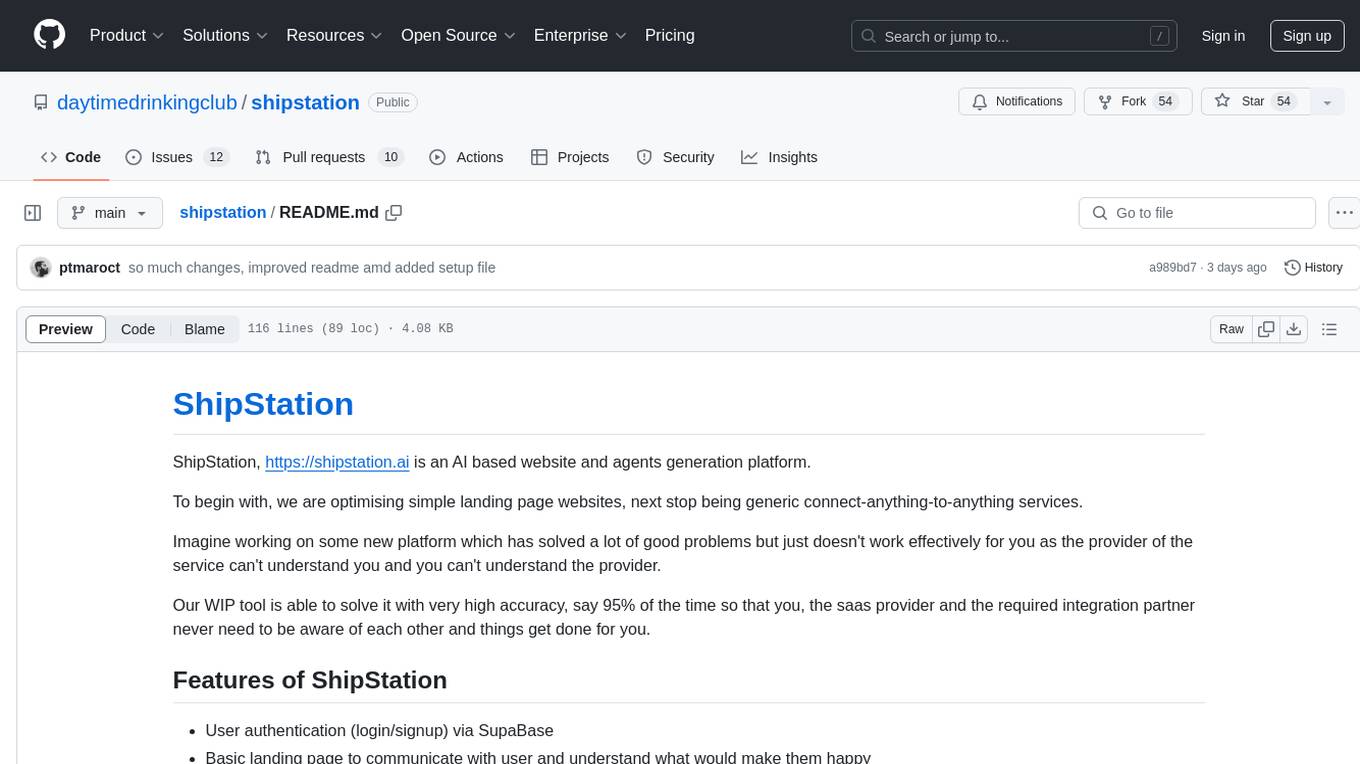Click the Issues count badge 12
The height and width of the screenshot is (764, 1360).
(215, 157)
